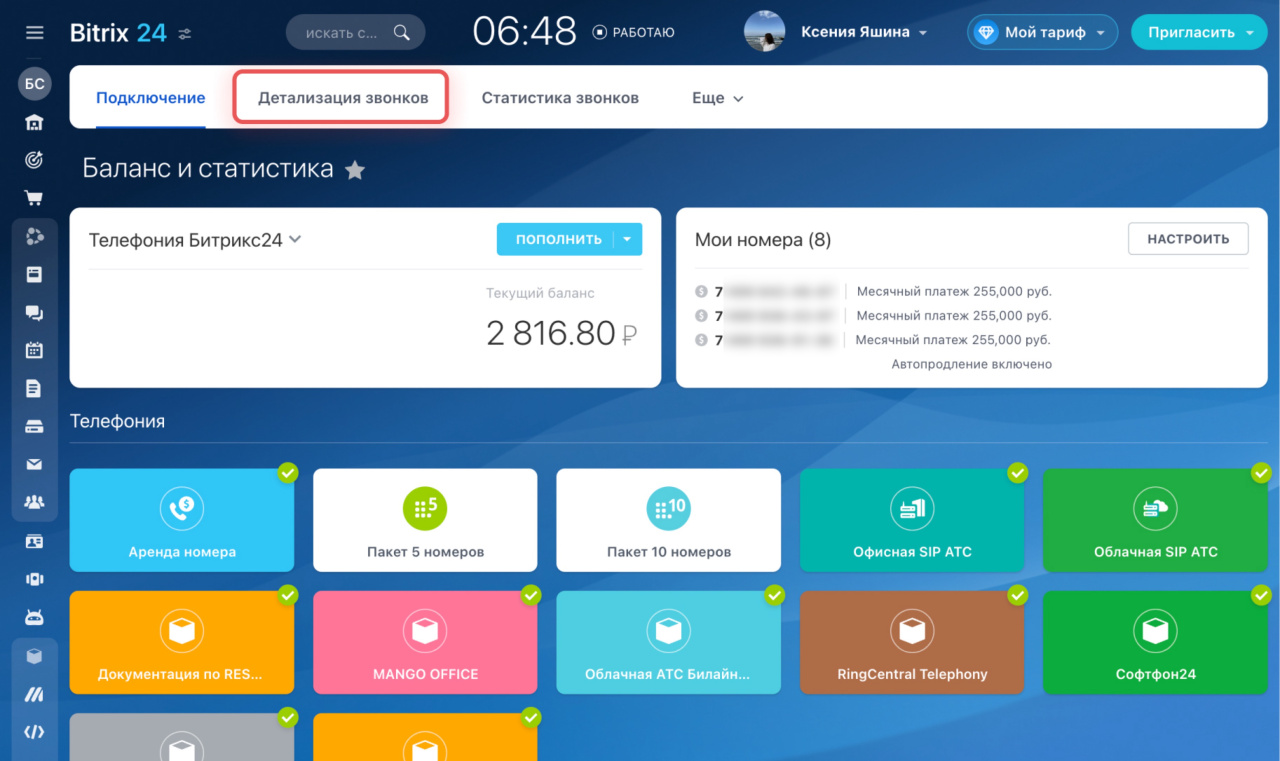Open the chat bubbles icon in the sidebar
This screenshot has width=1280, height=761.
tap(34, 312)
